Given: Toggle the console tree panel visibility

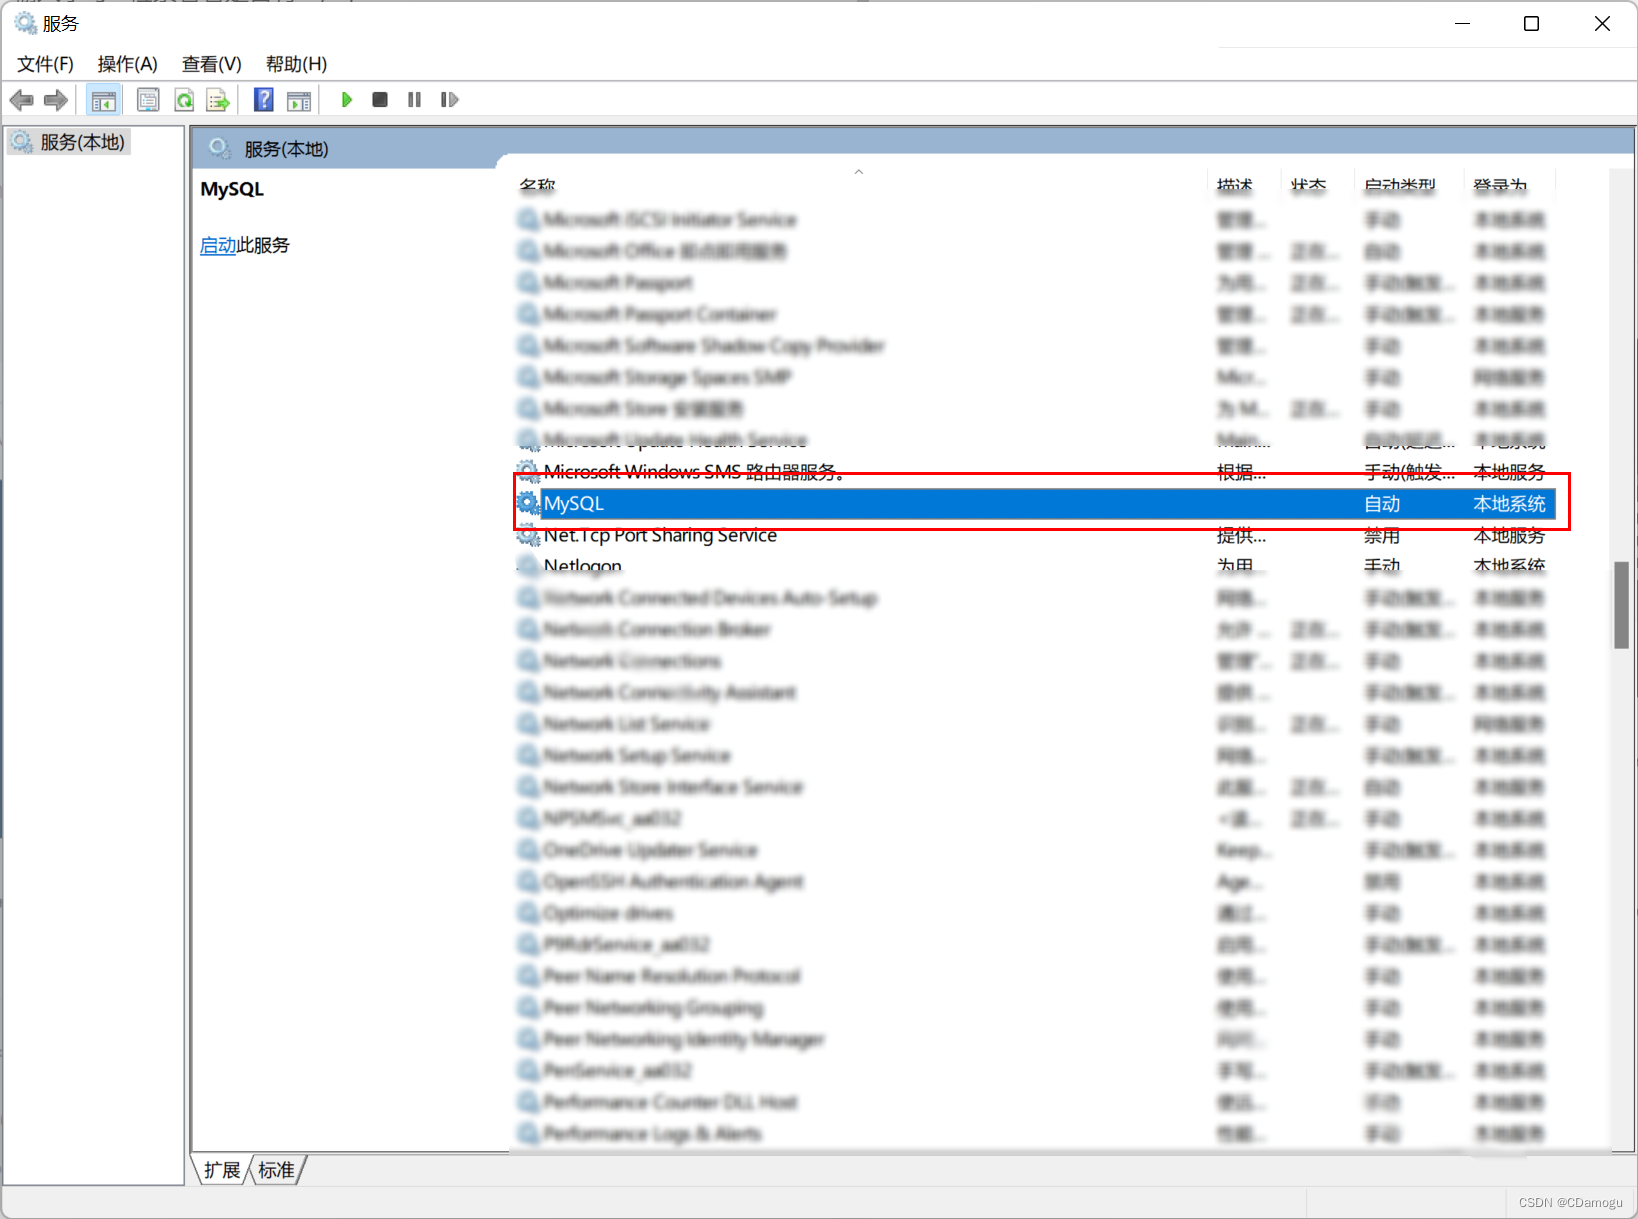Looking at the screenshot, I should (x=103, y=99).
